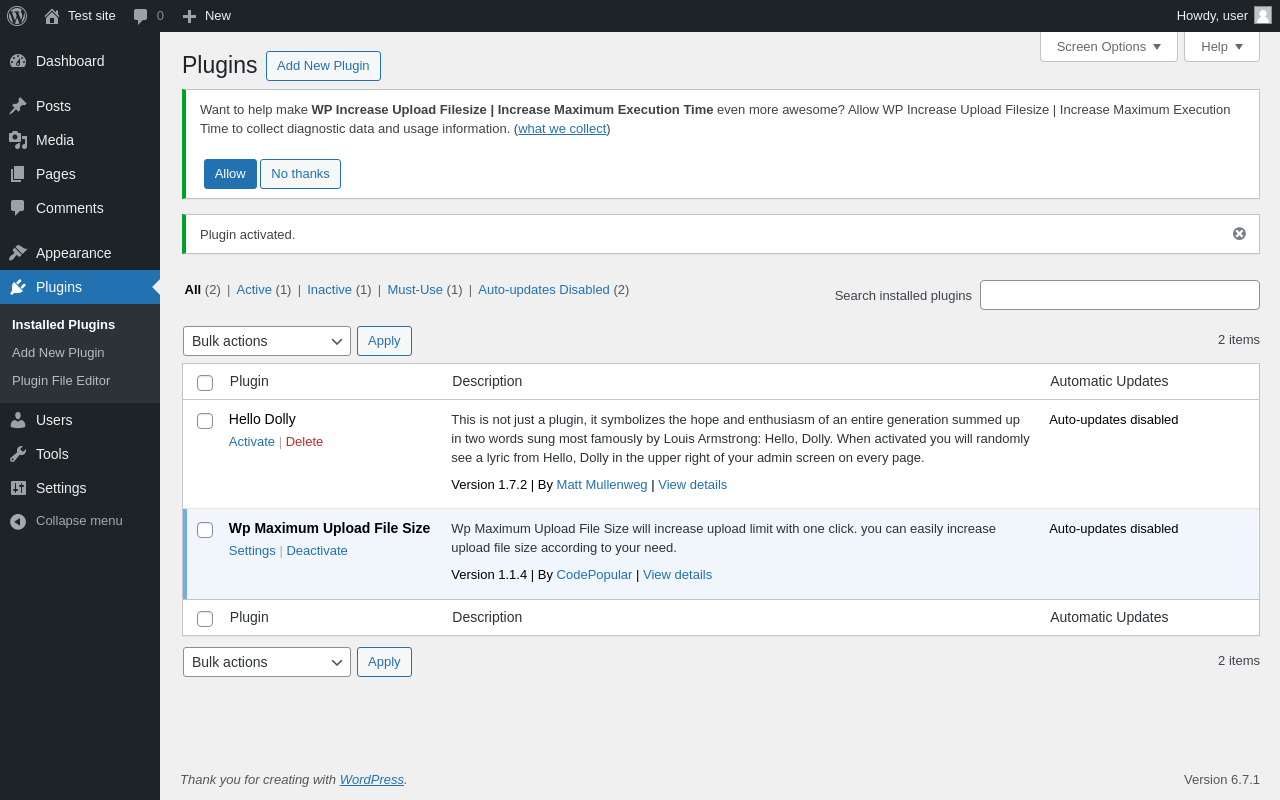The image size is (1280, 800).
Task: Click the Collapse menu arrow icon
Action: click(18, 521)
